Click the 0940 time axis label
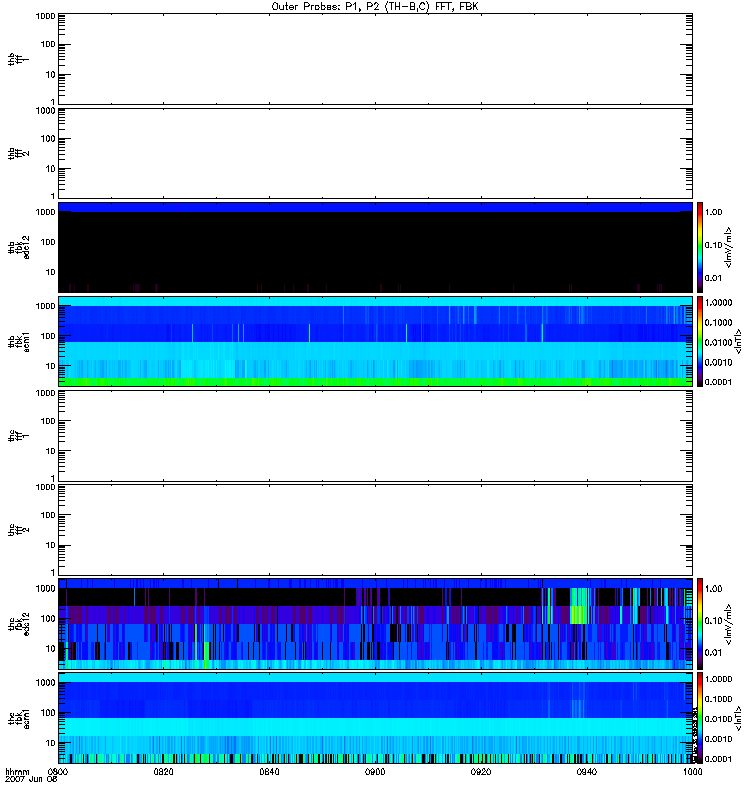 (587, 772)
